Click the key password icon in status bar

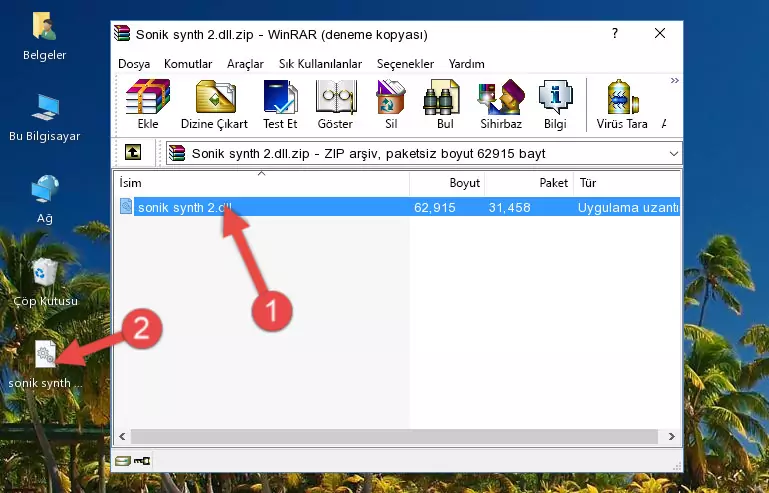pos(142,460)
